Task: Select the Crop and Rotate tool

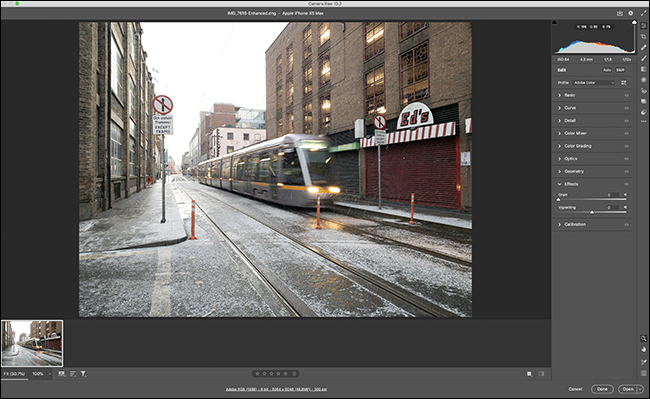Action: [x=644, y=36]
